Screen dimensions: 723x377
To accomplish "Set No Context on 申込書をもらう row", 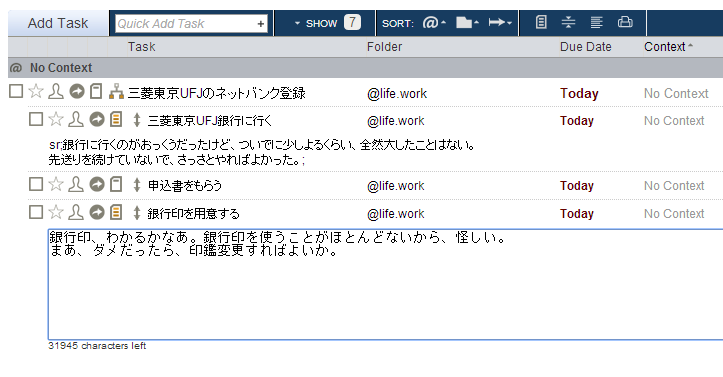I will tap(674, 186).
